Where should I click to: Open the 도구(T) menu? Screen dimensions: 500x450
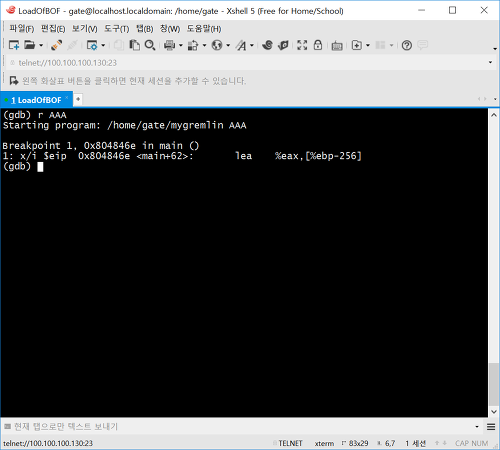(117, 29)
